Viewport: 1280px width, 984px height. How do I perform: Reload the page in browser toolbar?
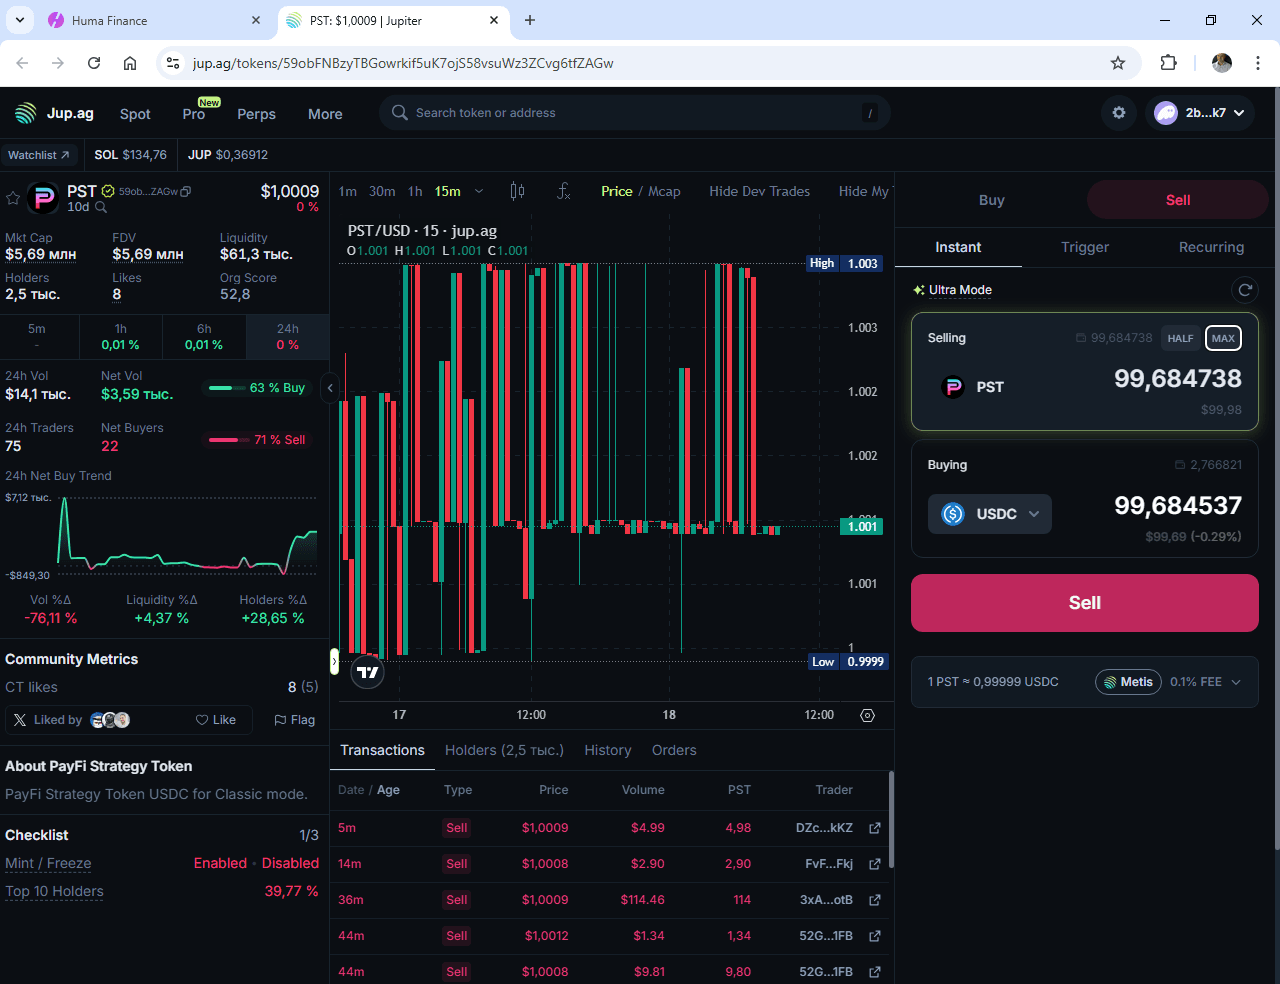coord(94,63)
